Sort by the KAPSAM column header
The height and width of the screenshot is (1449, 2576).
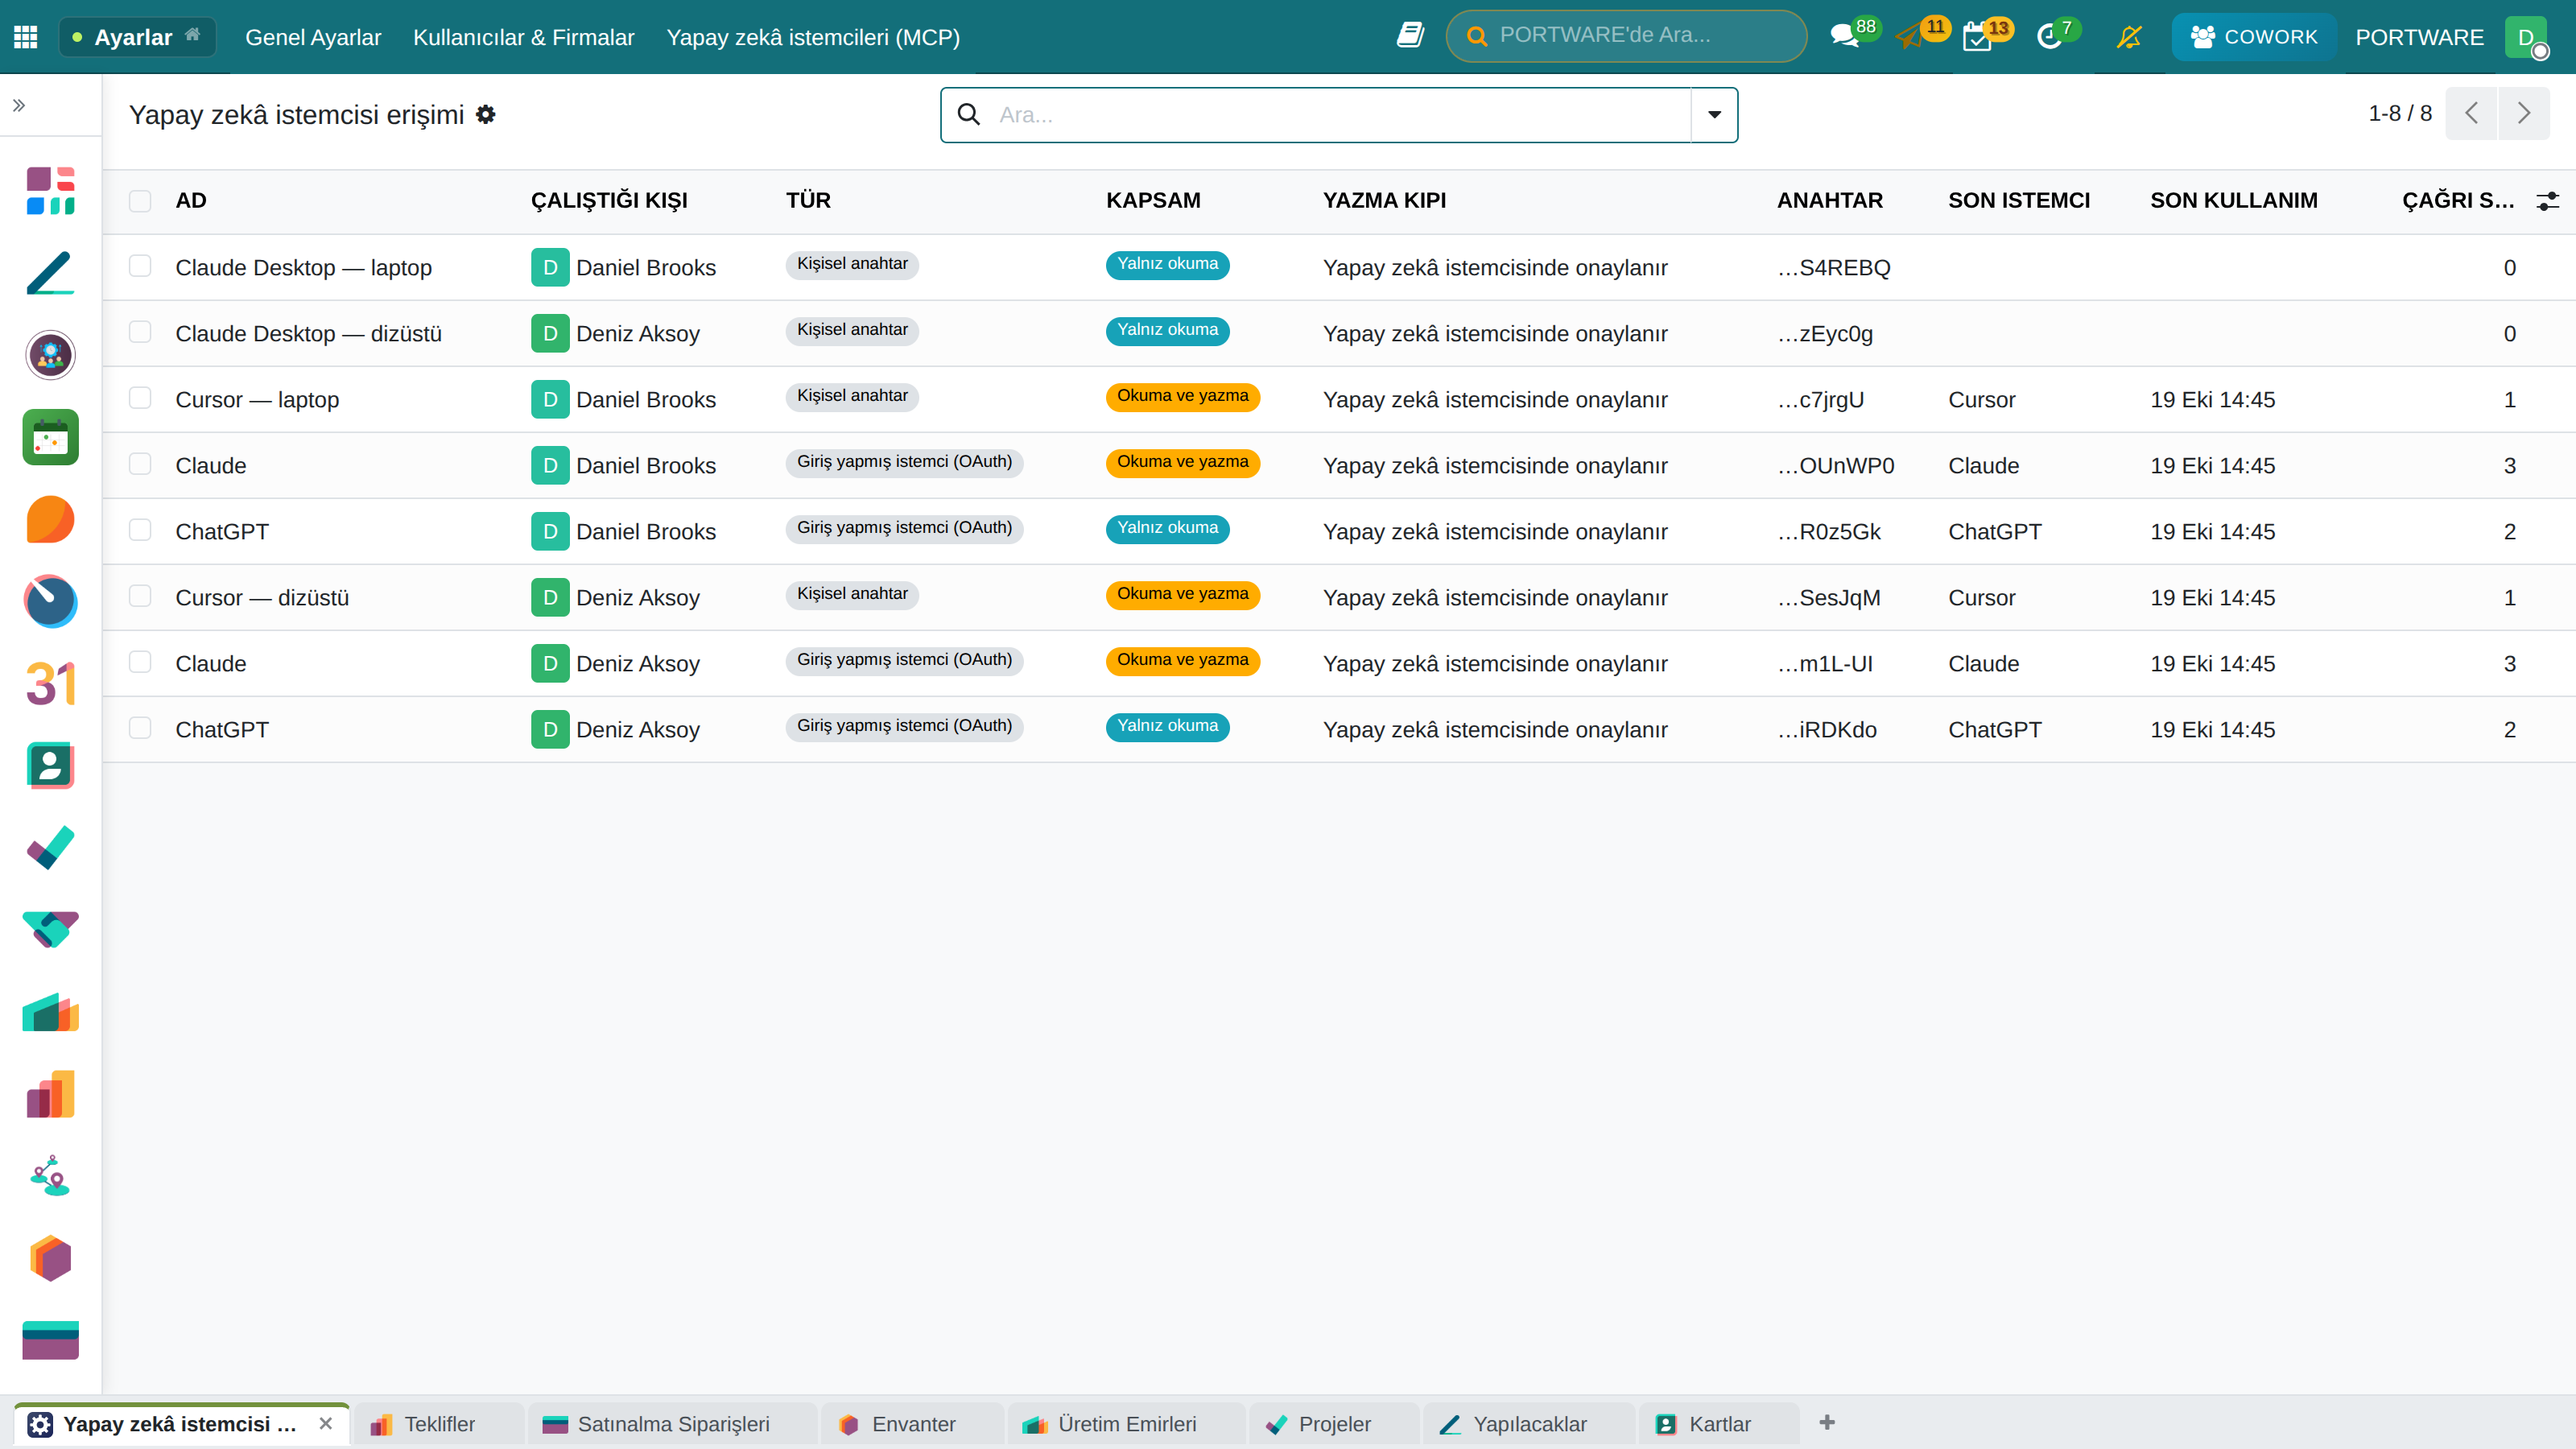pyautogui.click(x=1153, y=200)
